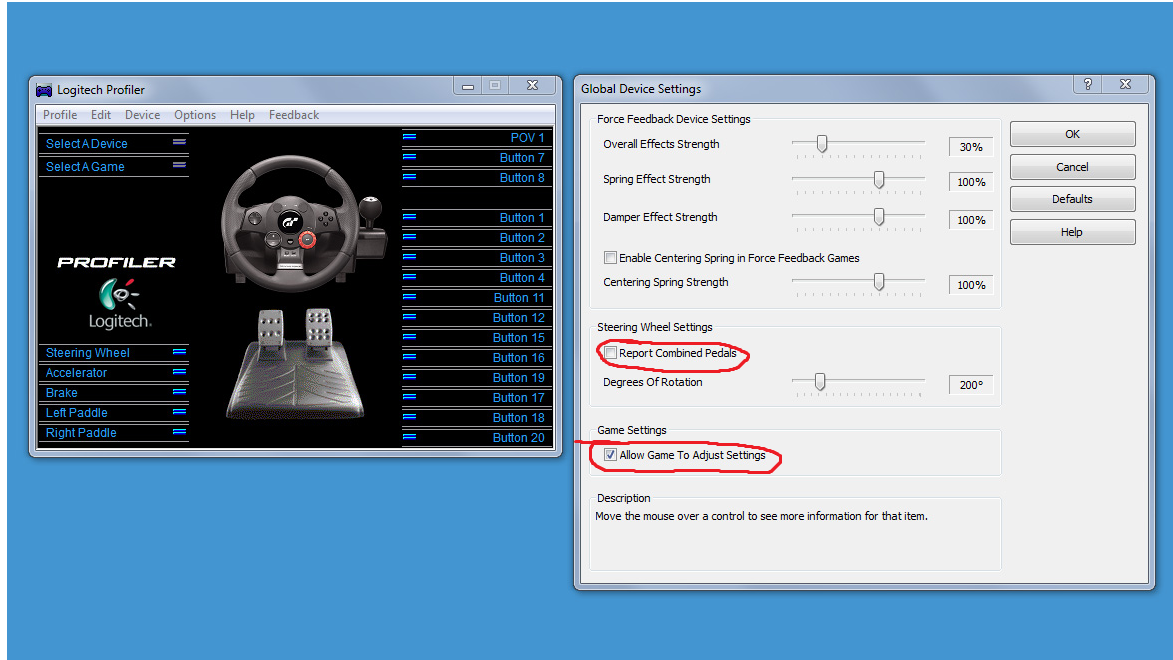Uncheck Allow Game To Adjust Settings
The image size is (1173, 660).
point(610,455)
